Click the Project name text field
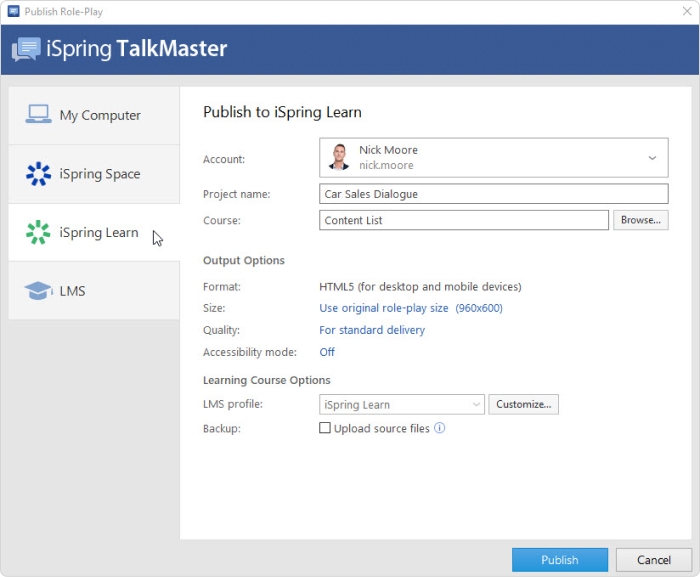Image resolution: width=700 pixels, height=577 pixels. (493, 194)
